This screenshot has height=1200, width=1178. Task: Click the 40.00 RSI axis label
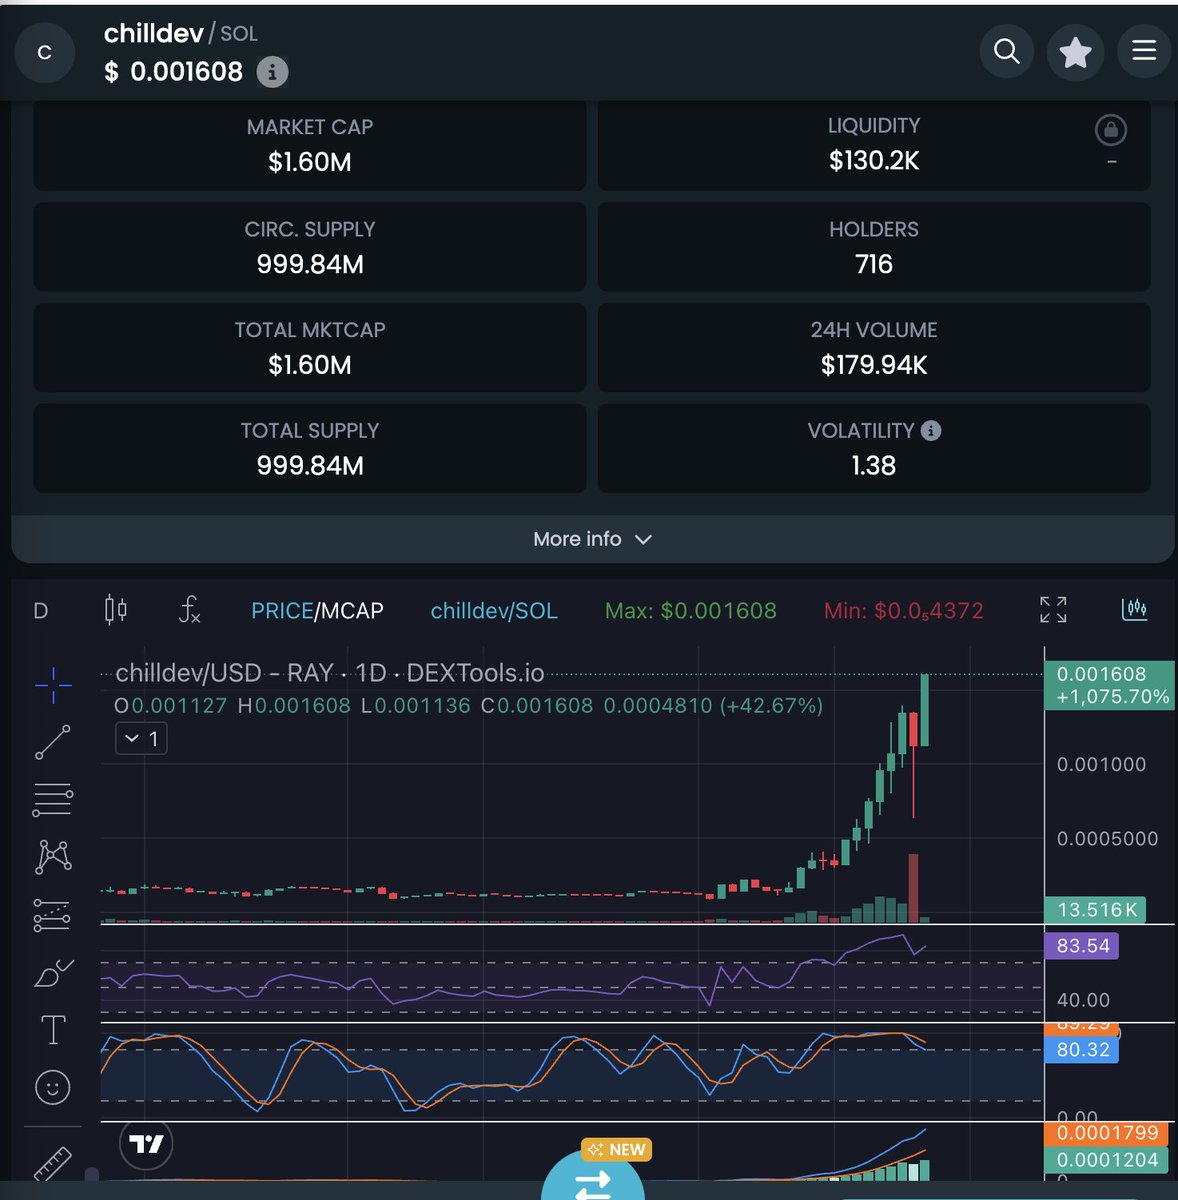[1083, 1000]
